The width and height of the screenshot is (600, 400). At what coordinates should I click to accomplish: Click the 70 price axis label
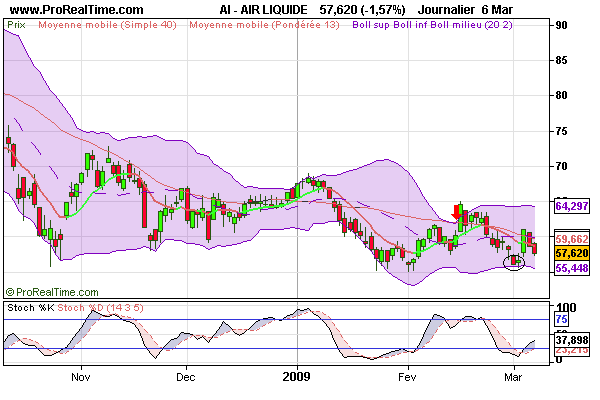(561, 166)
